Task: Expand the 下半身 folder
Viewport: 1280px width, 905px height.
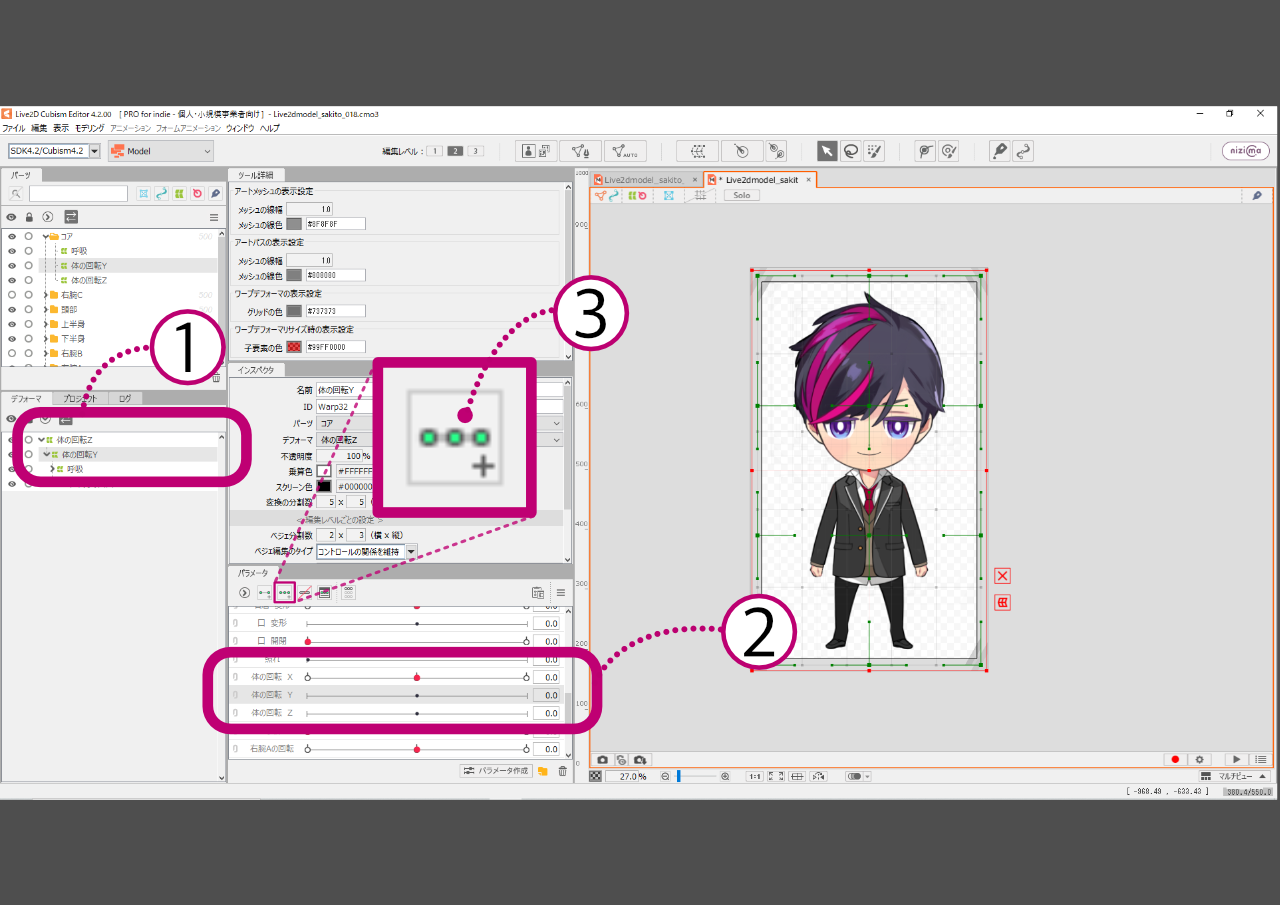Action: 46,339
